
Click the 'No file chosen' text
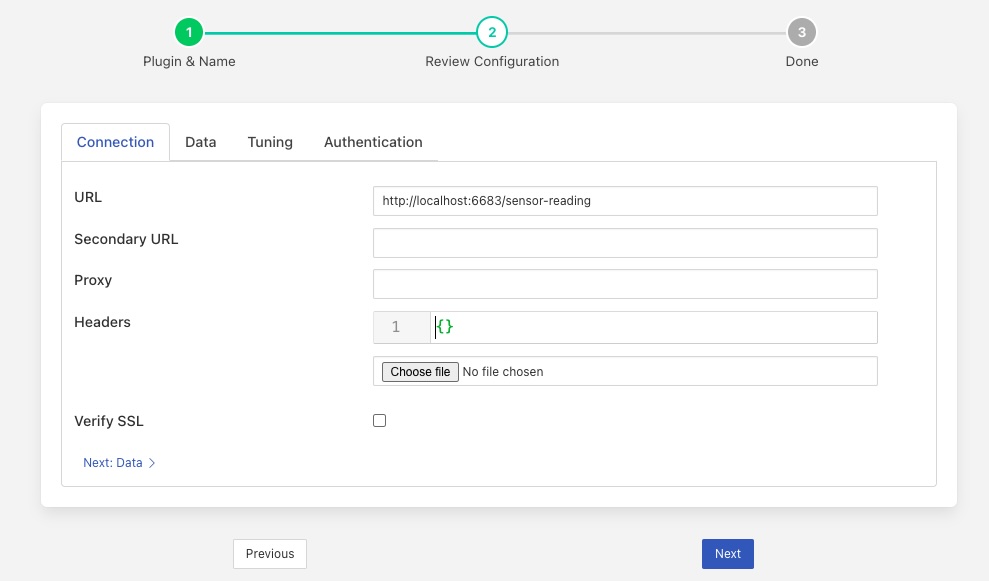click(503, 372)
